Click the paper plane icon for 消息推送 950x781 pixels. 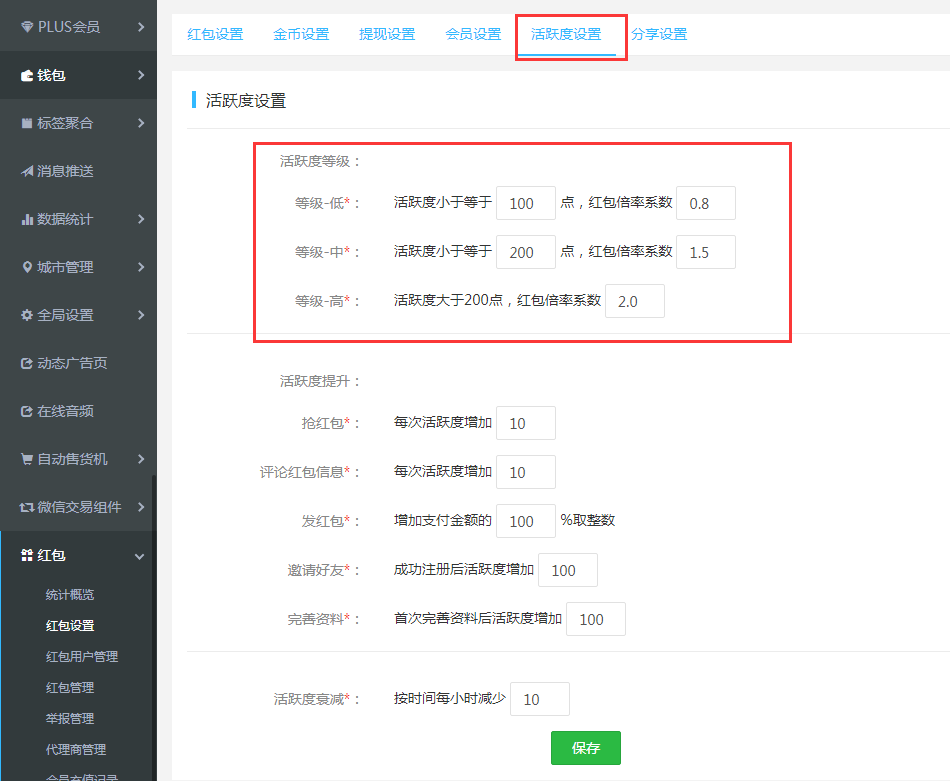(x=27, y=171)
